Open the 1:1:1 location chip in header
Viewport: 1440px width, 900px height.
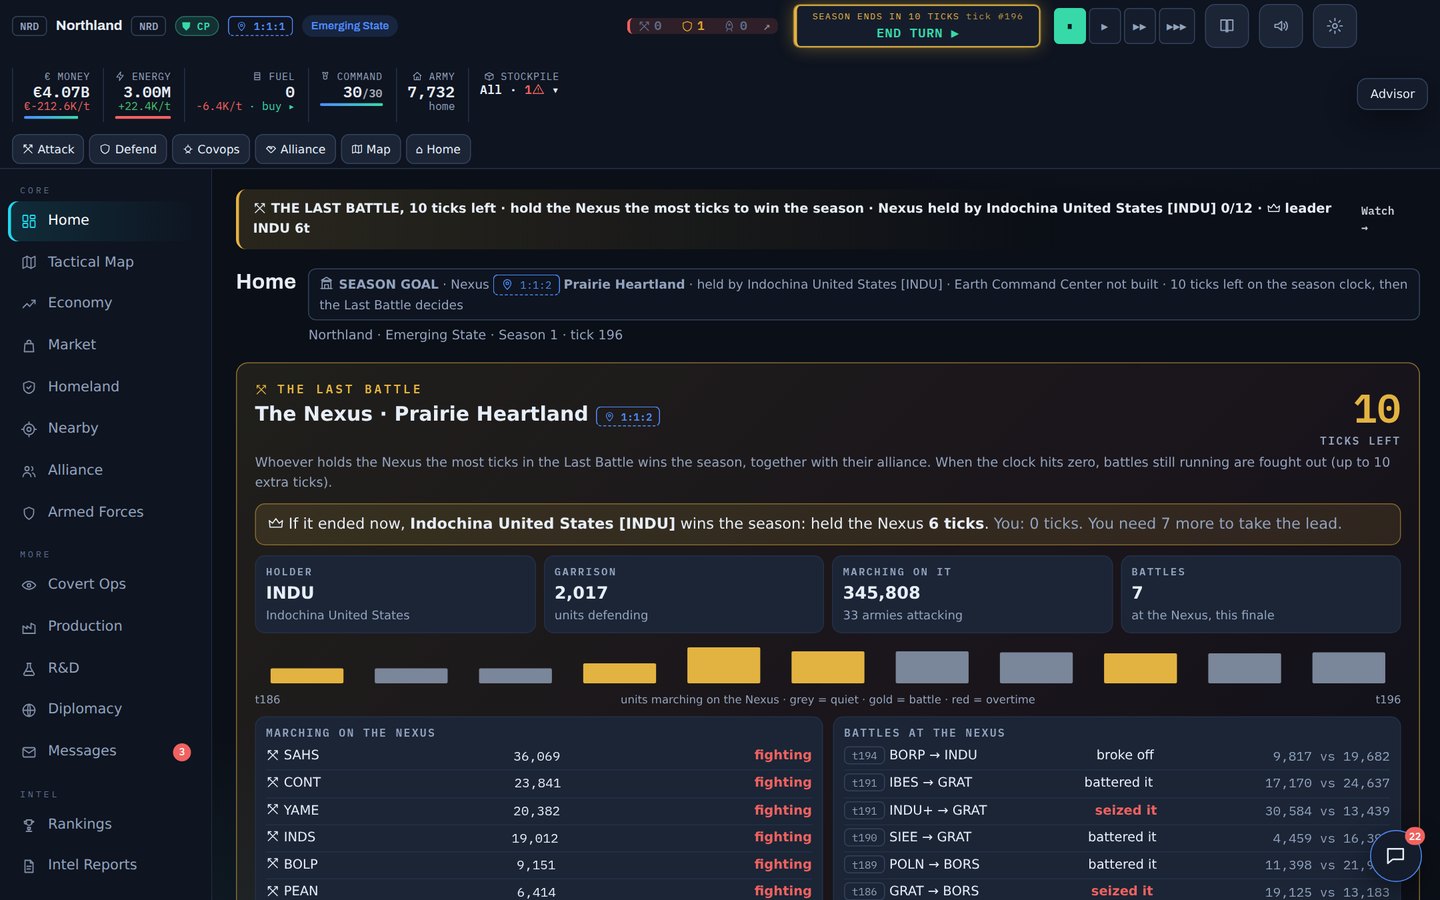point(260,26)
